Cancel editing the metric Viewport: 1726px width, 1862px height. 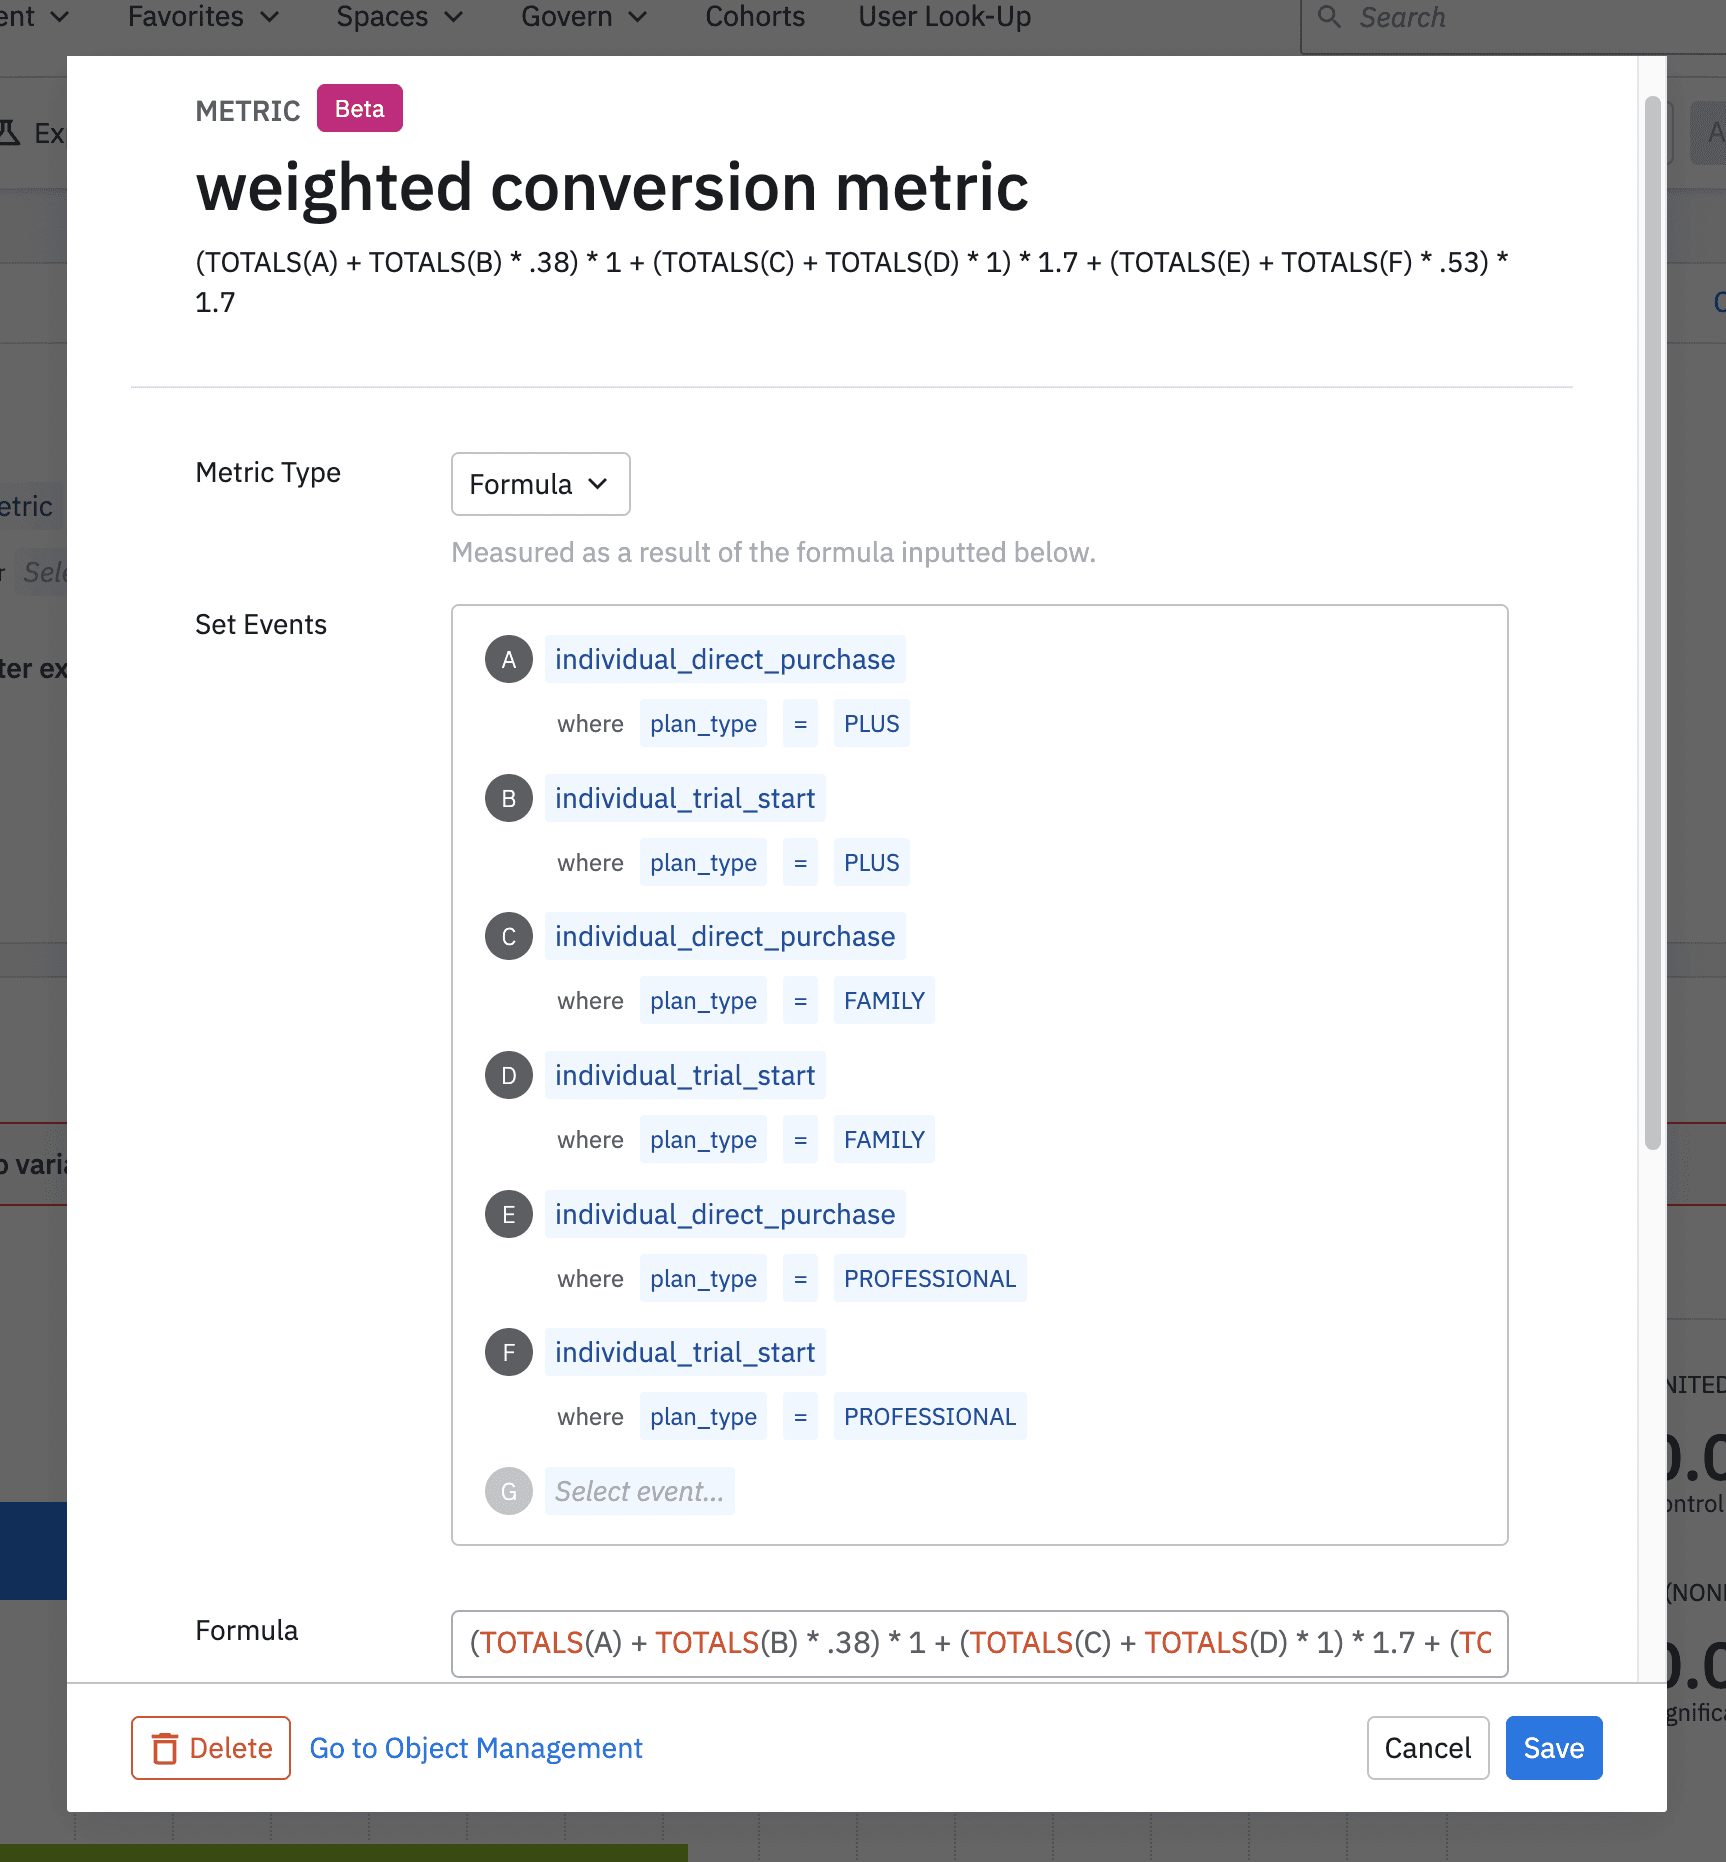[x=1427, y=1748]
